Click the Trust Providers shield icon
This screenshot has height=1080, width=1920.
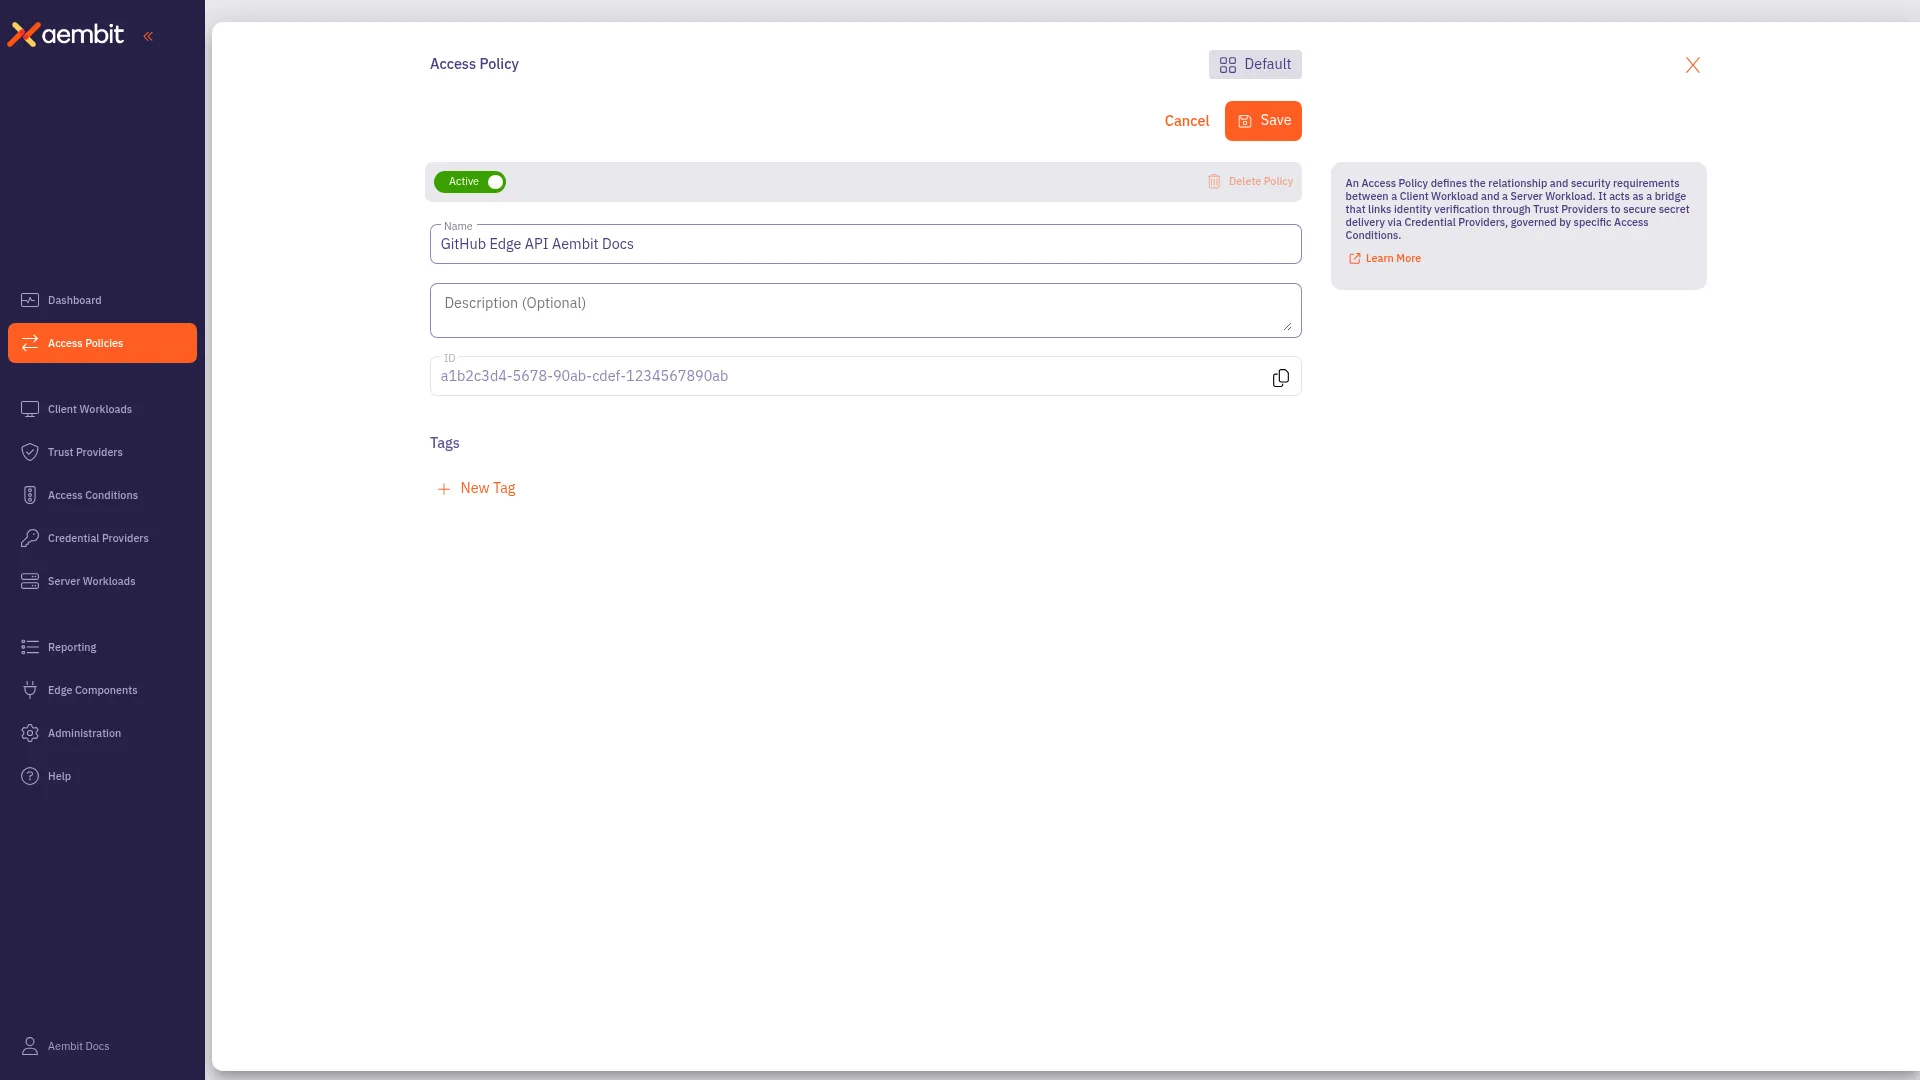(30, 452)
